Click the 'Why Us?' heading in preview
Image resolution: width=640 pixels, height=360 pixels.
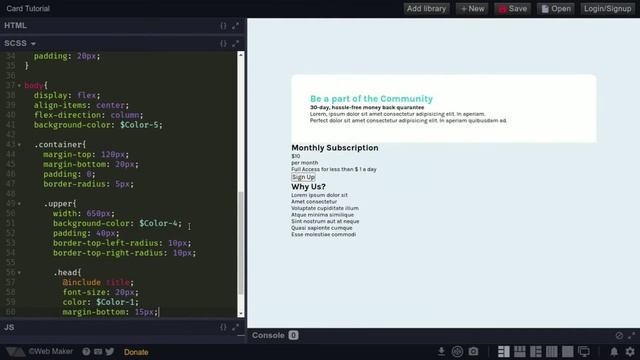(x=308, y=187)
